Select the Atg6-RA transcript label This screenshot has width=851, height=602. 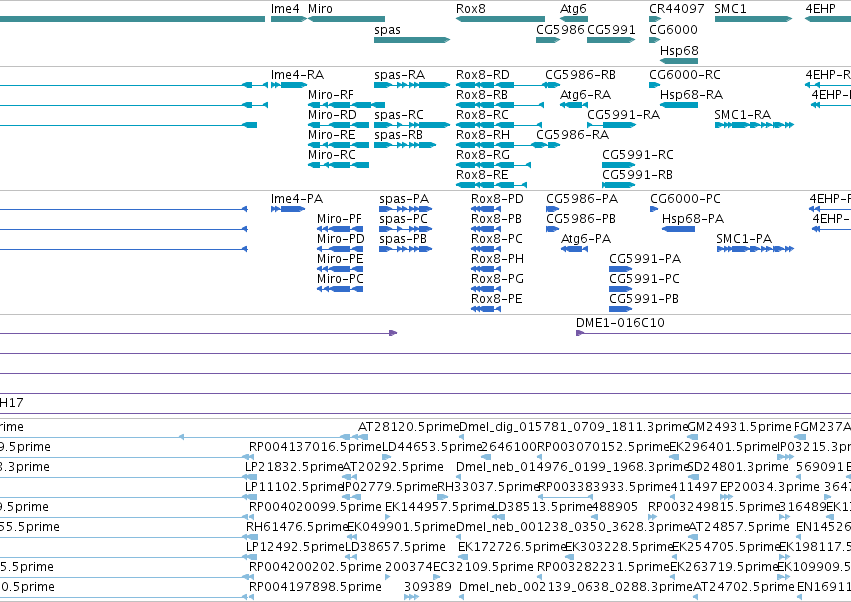click(x=586, y=95)
